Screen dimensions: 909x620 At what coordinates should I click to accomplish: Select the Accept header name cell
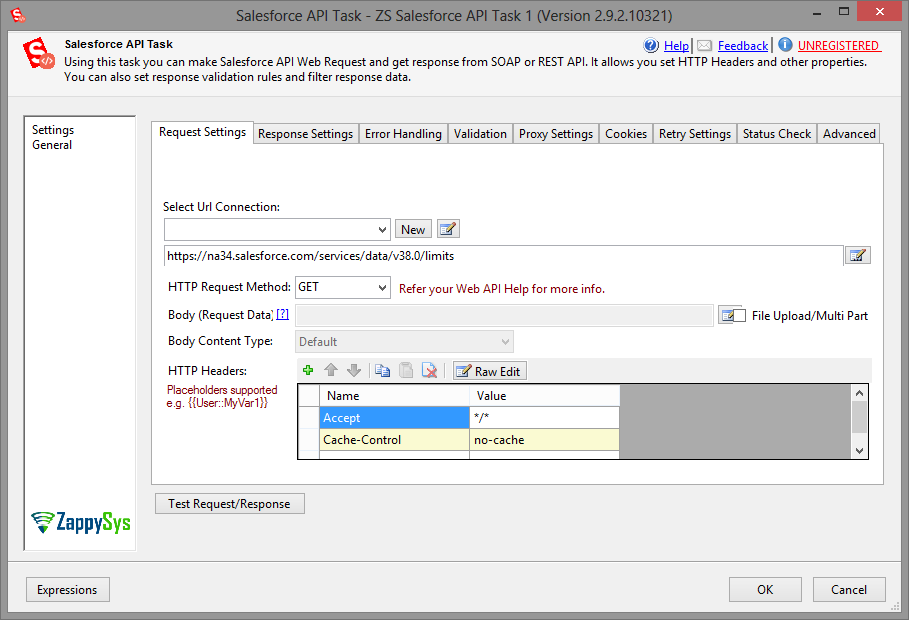[x=394, y=418]
